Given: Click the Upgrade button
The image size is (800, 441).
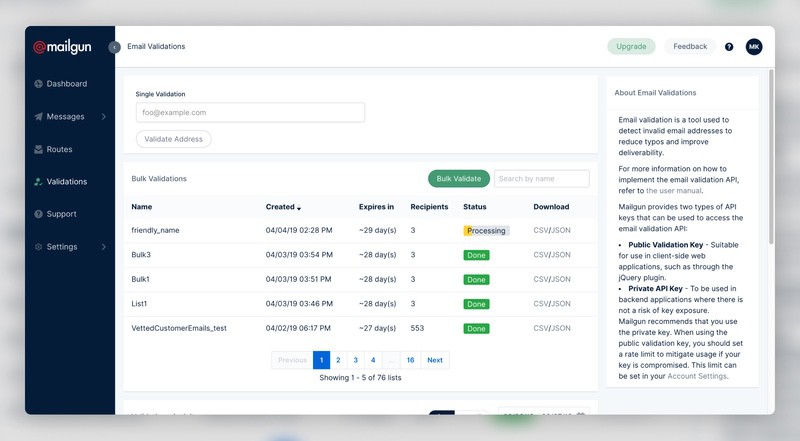Looking at the screenshot, I should point(631,46).
